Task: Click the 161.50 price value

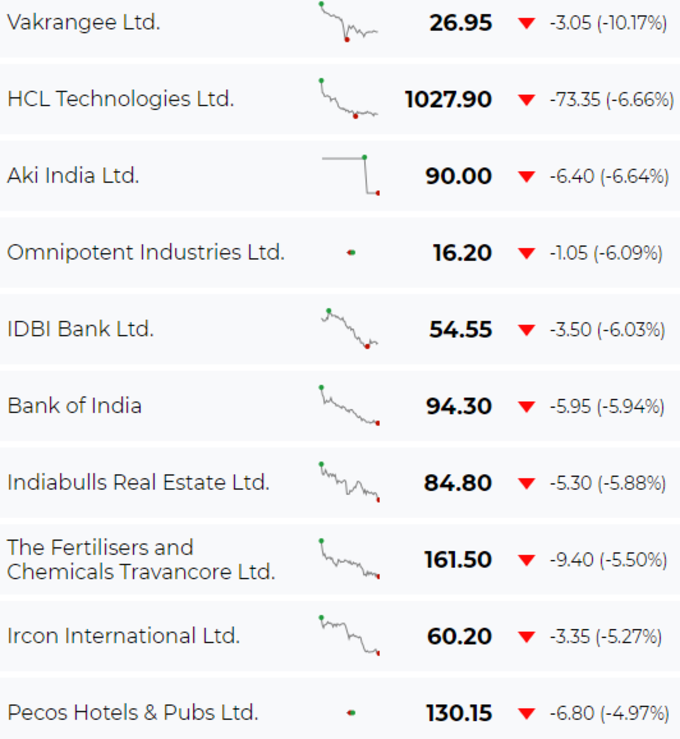Action: point(458,560)
